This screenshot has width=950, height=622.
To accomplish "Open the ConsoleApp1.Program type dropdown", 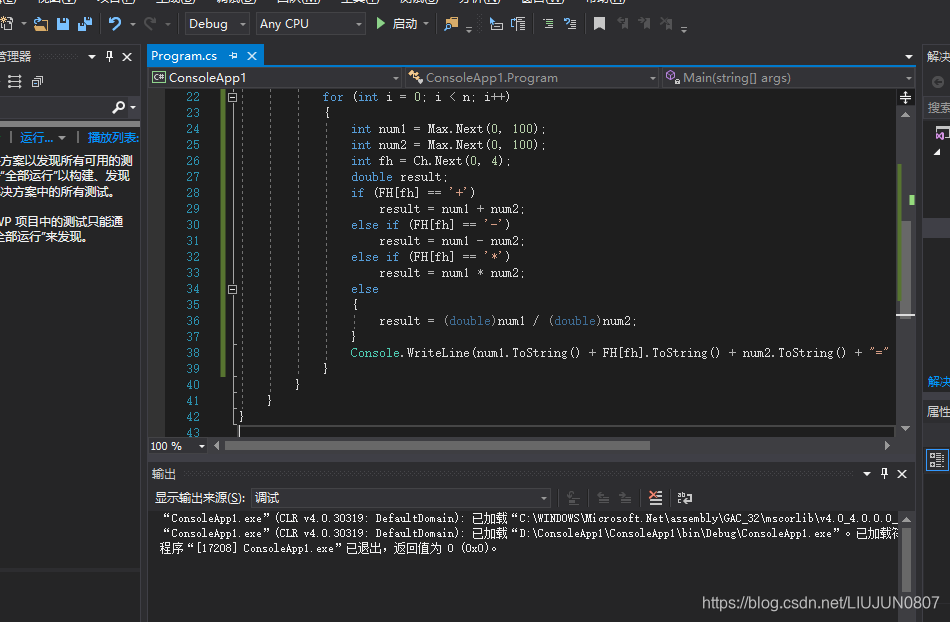I will (x=532, y=78).
